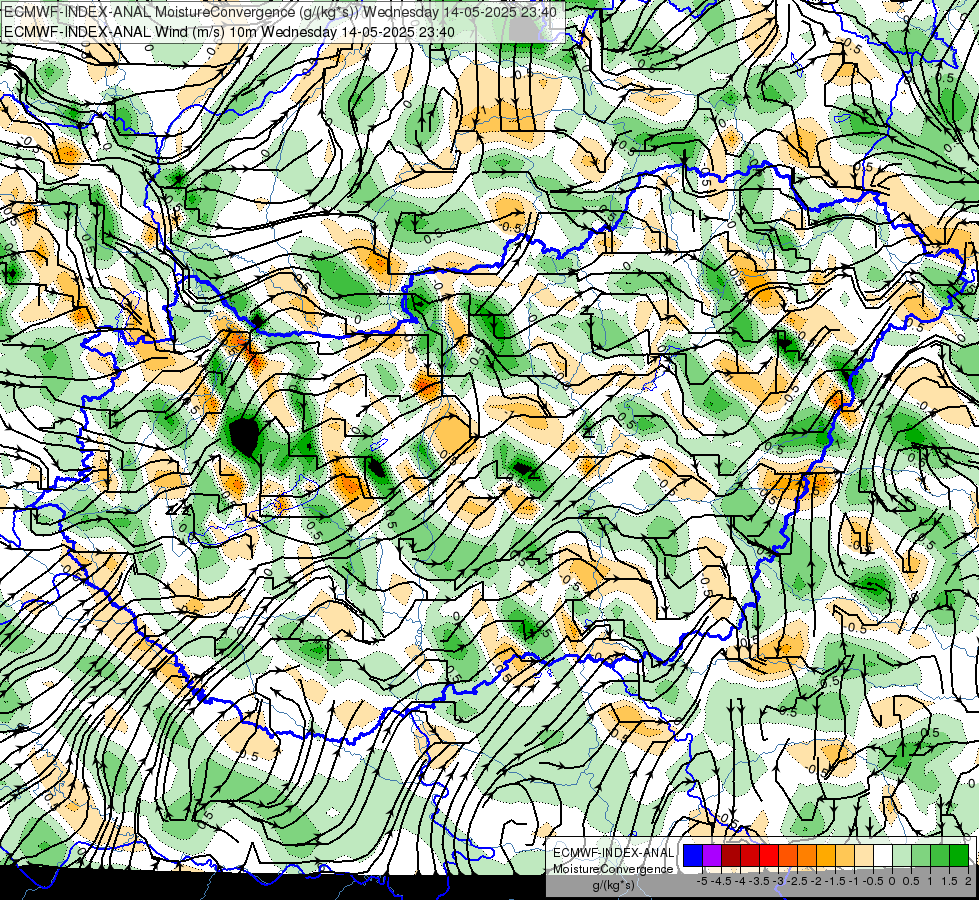The height and width of the screenshot is (900, 979).
Task: Select the darkest green swatch at legend end
Action: (959, 855)
